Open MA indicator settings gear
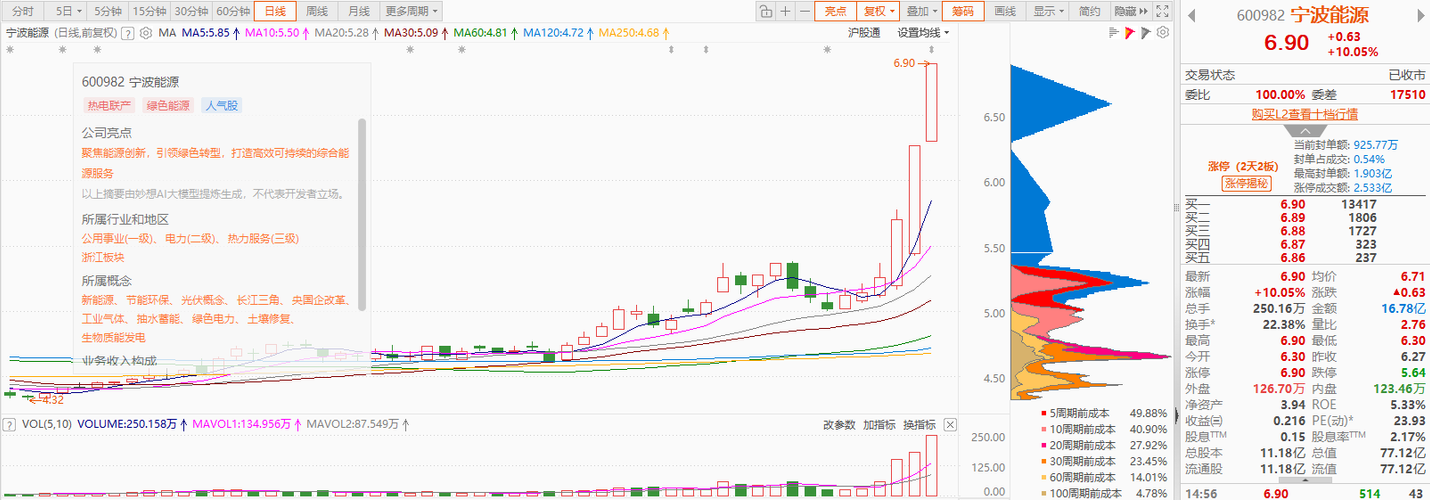 click(x=146, y=33)
